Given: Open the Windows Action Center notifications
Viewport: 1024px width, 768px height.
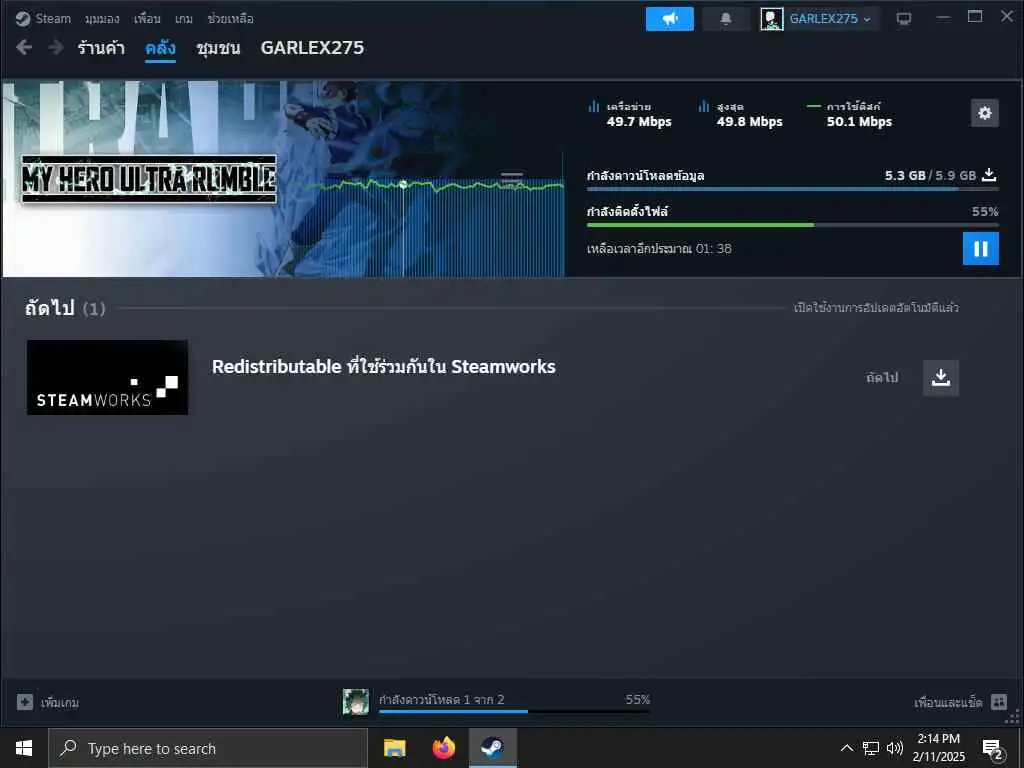Looking at the screenshot, I should tap(992, 748).
